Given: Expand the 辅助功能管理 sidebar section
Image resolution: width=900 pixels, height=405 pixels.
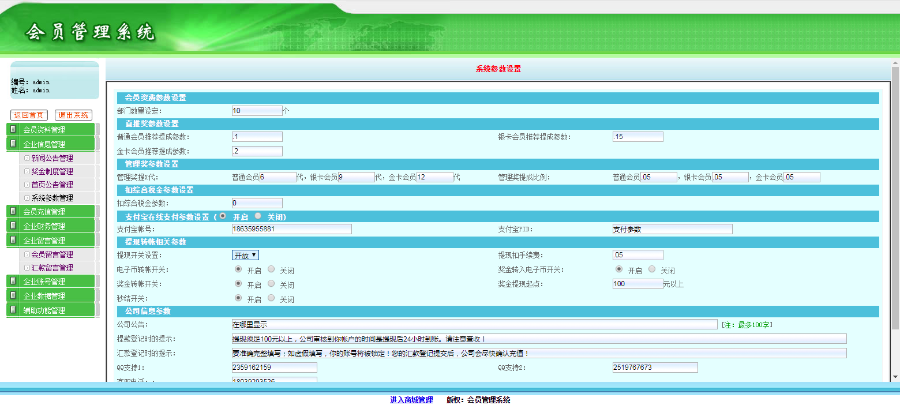Looking at the screenshot, I should 51,310.
